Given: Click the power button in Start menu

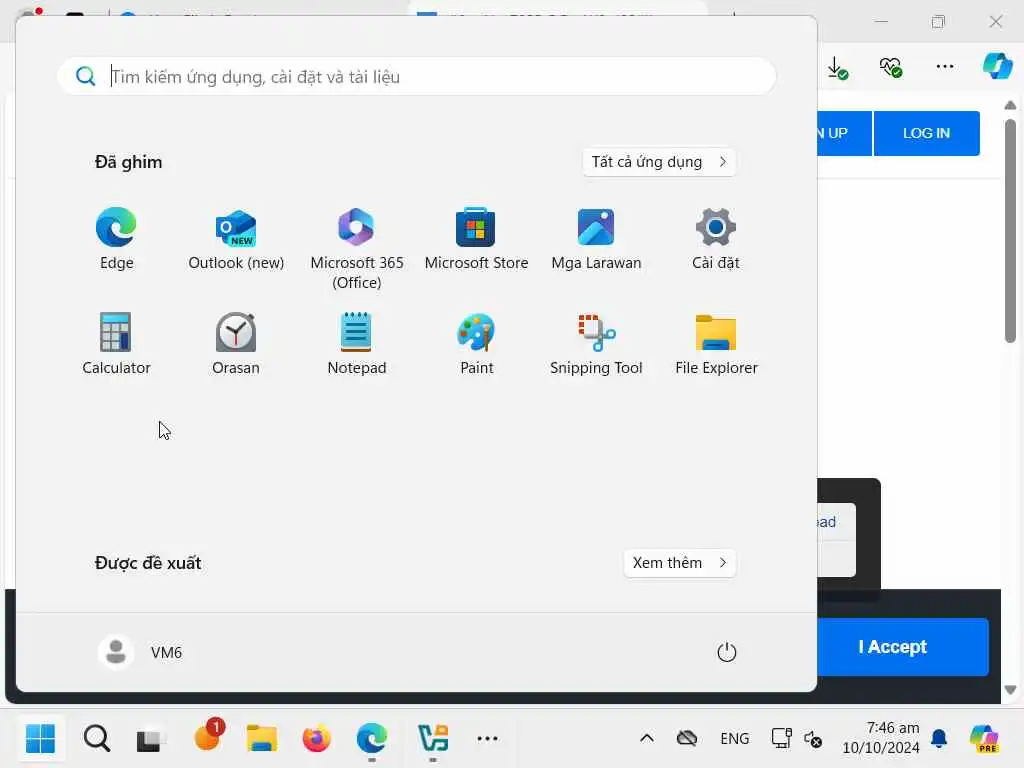Looking at the screenshot, I should click(x=726, y=652).
